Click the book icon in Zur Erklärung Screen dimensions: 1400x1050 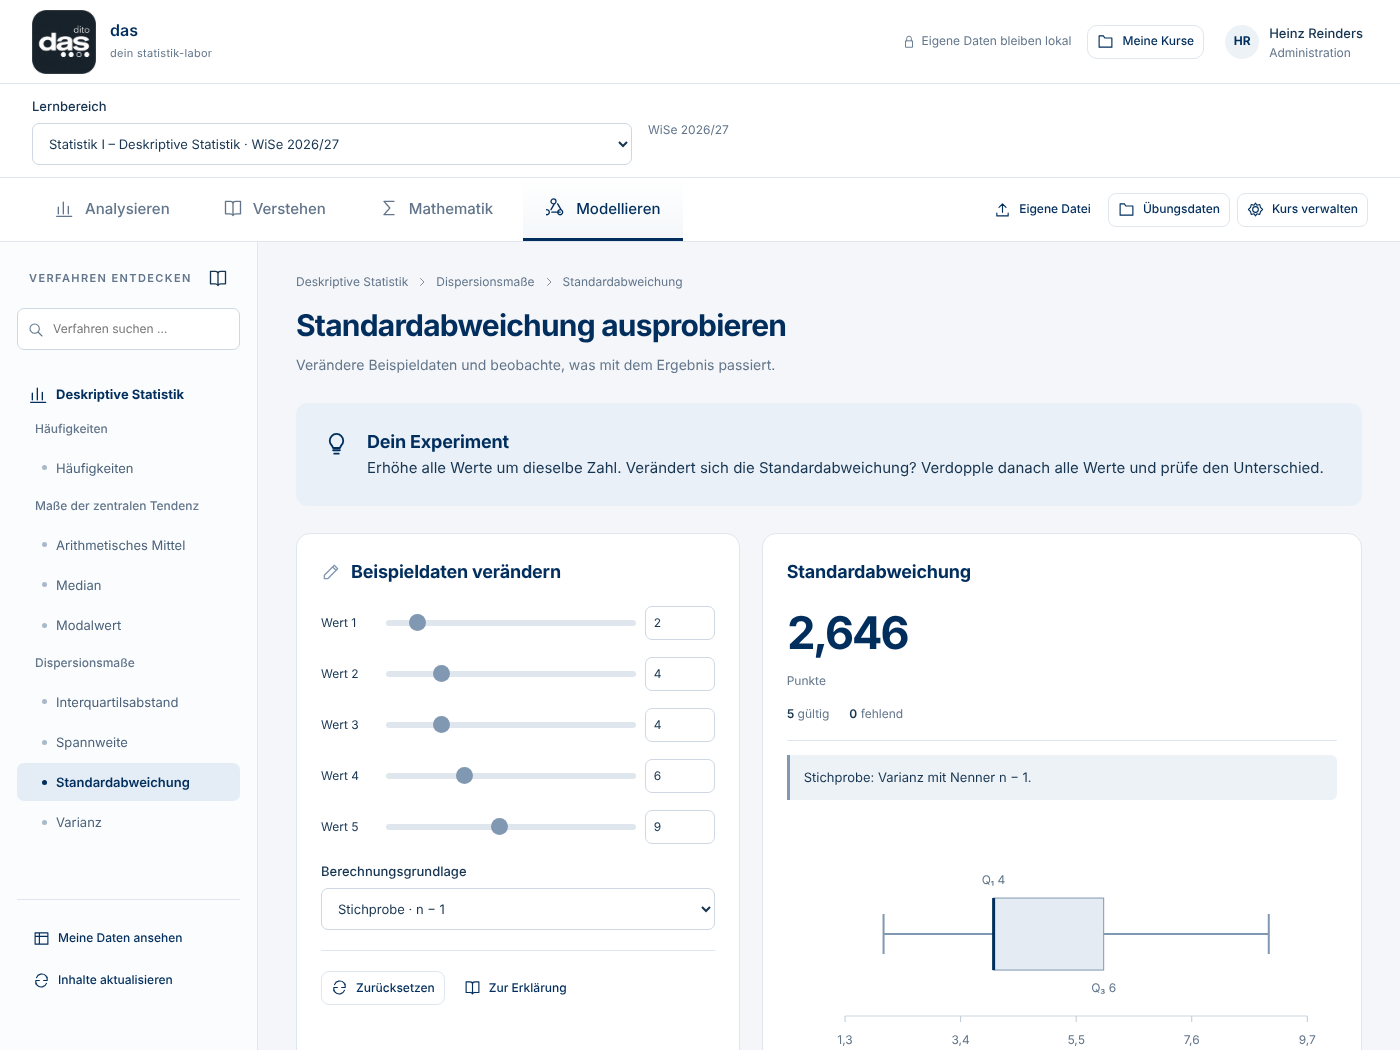pyautogui.click(x=473, y=988)
